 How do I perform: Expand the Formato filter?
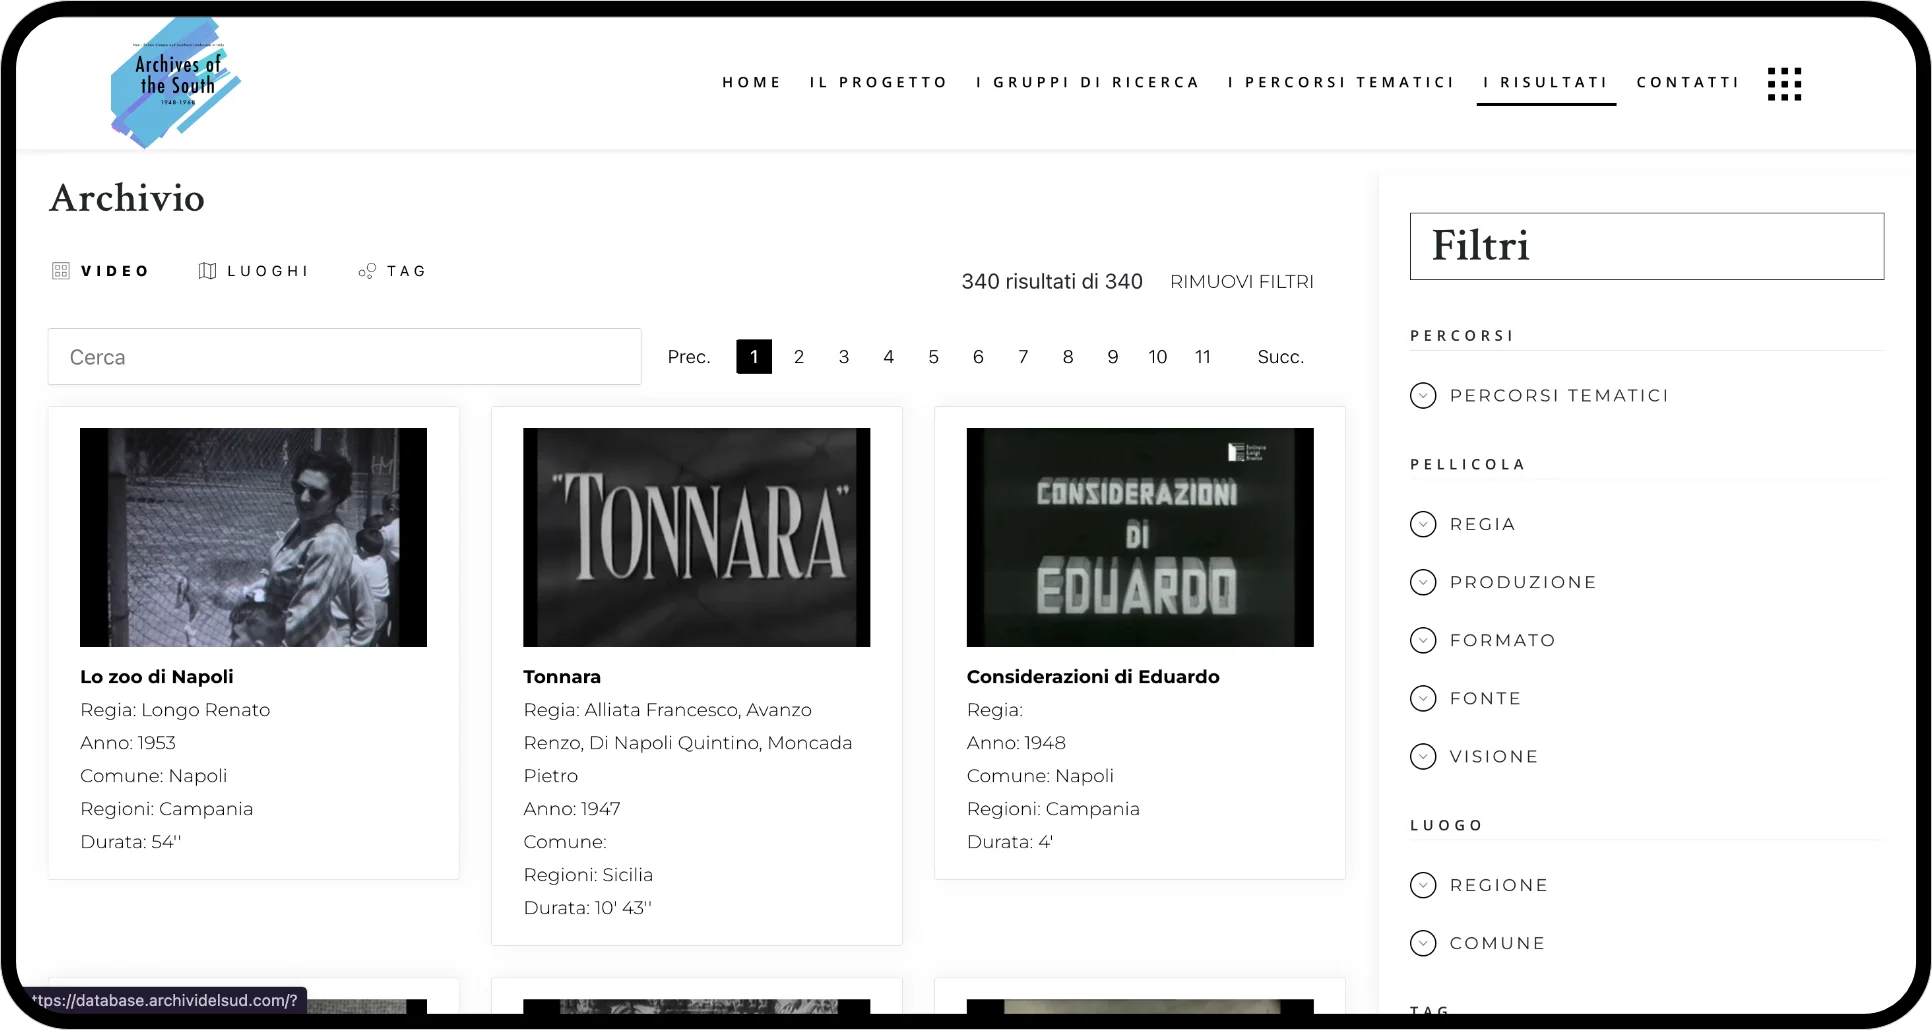coord(1423,640)
